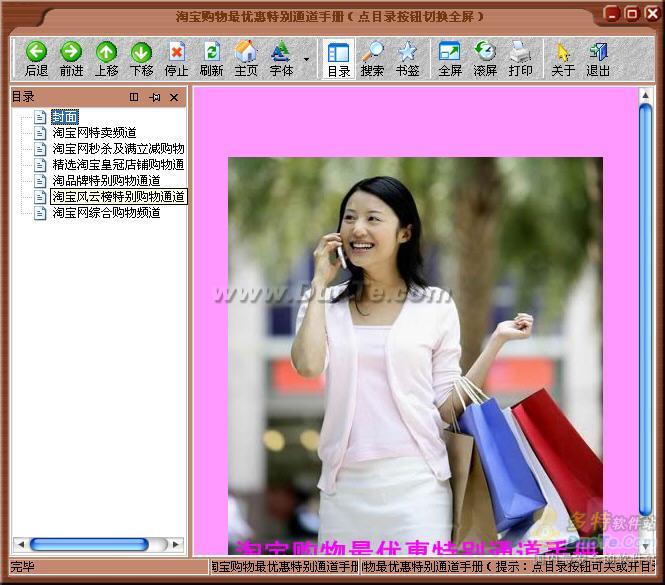Open 精选淘宝皇冠店铺购物通道 entry
This screenshot has height=585, width=665.
tap(118, 165)
